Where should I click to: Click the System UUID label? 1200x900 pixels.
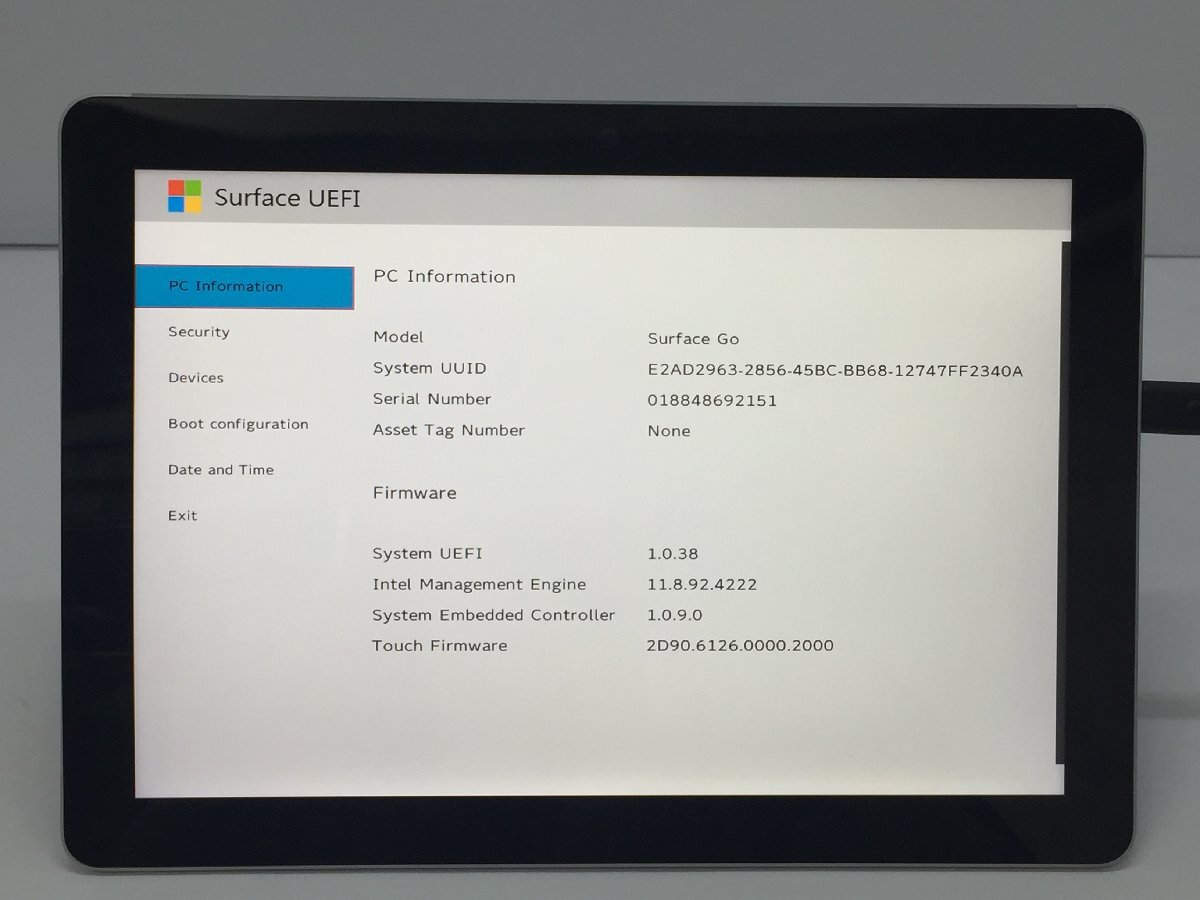(429, 368)
